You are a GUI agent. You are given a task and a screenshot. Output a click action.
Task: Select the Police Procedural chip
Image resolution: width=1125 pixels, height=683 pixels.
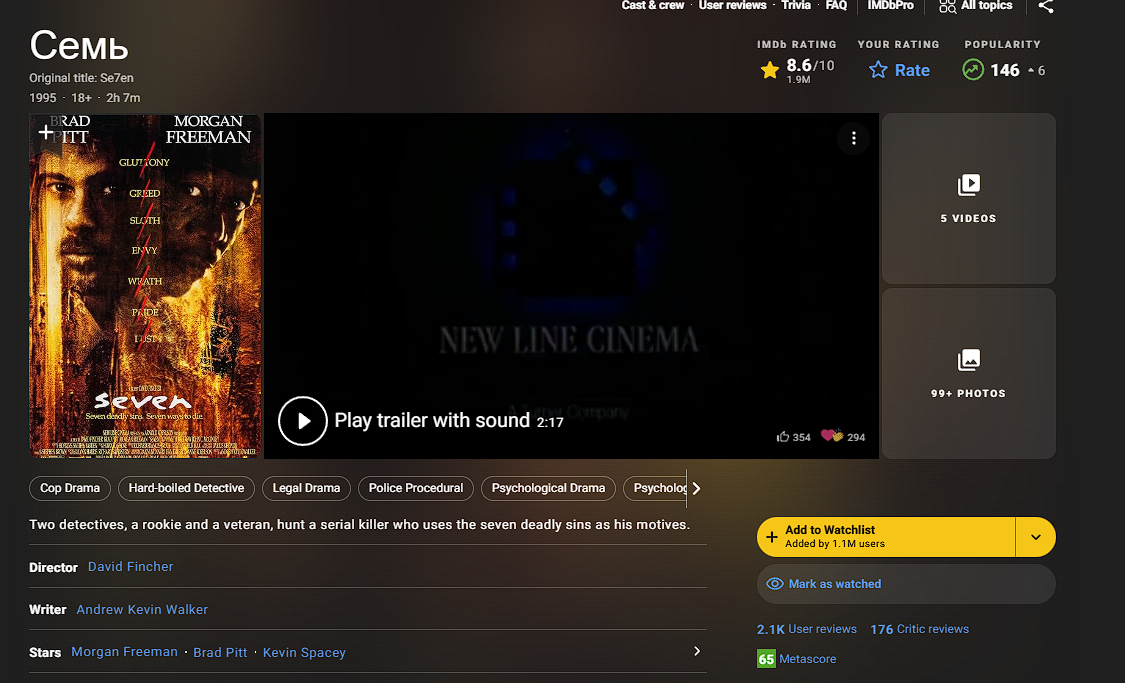click(416, 488)
